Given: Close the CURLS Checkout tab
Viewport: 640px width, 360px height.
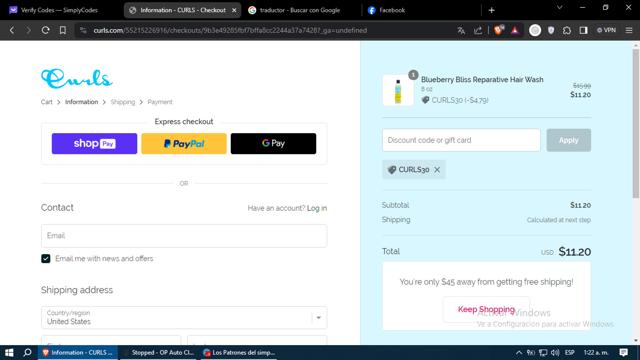Looking at the screenshot, I should [x=234, y=10].
